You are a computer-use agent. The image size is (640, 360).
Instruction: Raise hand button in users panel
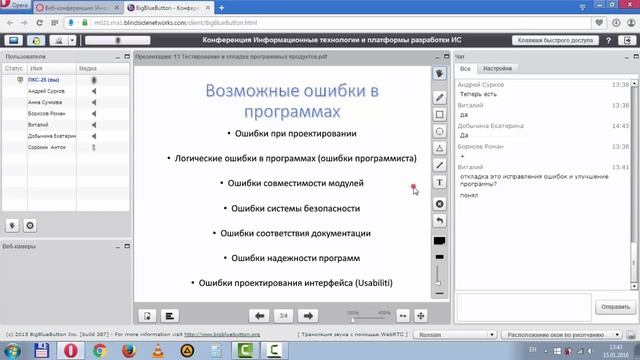(x=12, y=225)
